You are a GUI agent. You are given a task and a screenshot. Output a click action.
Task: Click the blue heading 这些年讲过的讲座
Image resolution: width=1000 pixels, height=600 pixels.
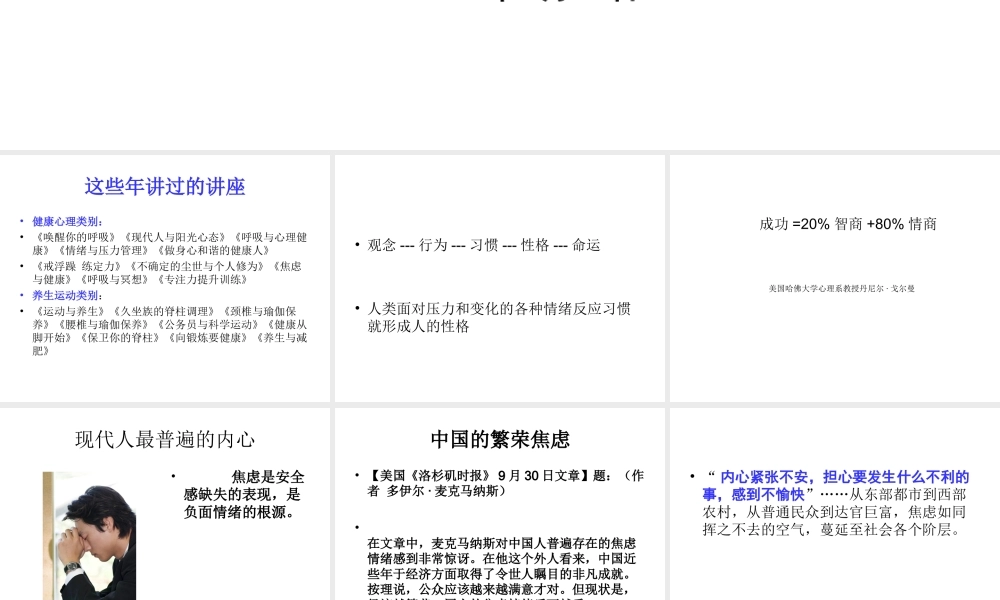coord(164,186)
